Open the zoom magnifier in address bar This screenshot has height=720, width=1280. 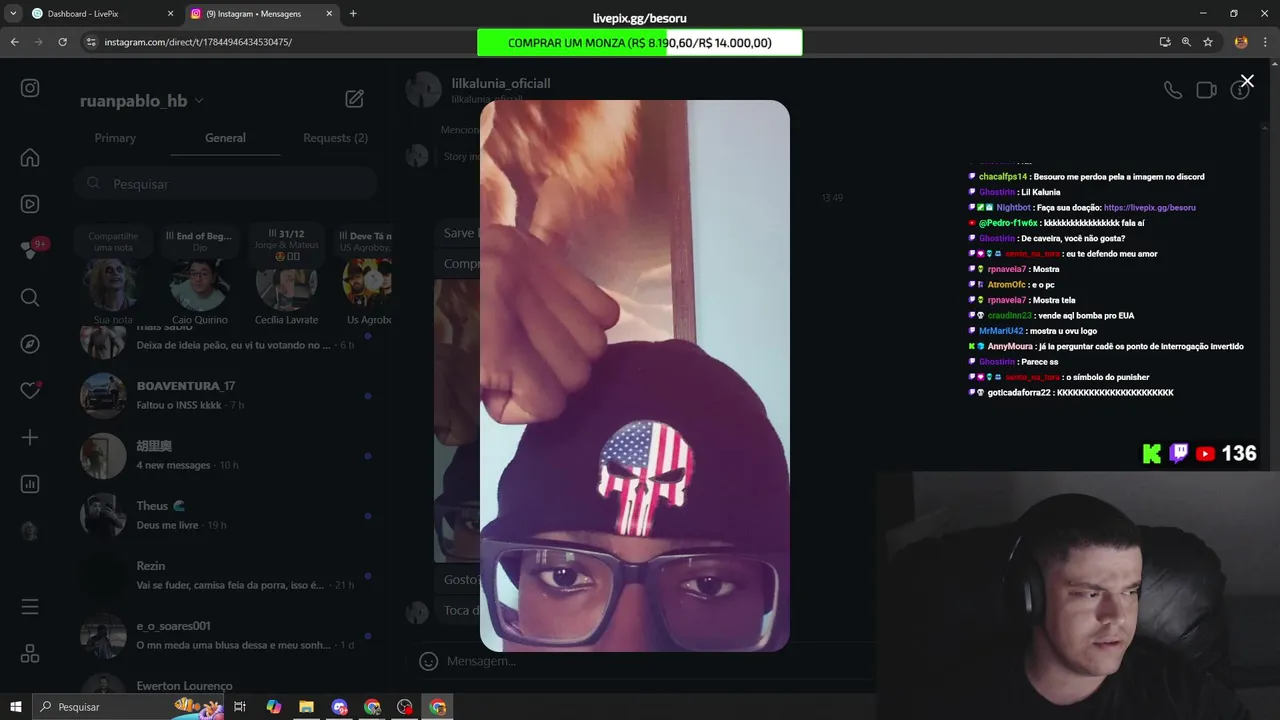pyautogui.click(x=1186, y=42)
